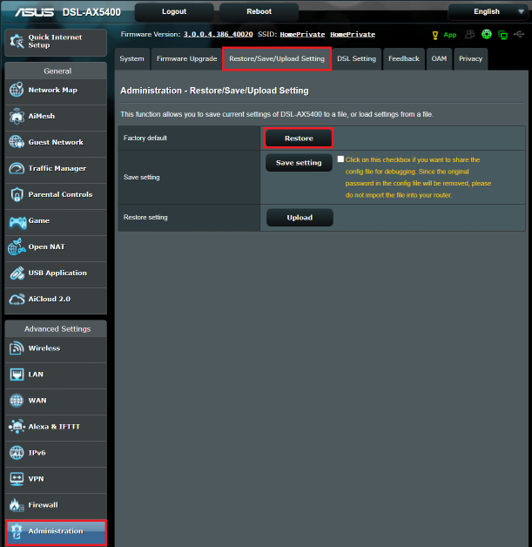Click the USB Application icon
Viewport: 532px width, 547px height.
click(x=16, y=273)
